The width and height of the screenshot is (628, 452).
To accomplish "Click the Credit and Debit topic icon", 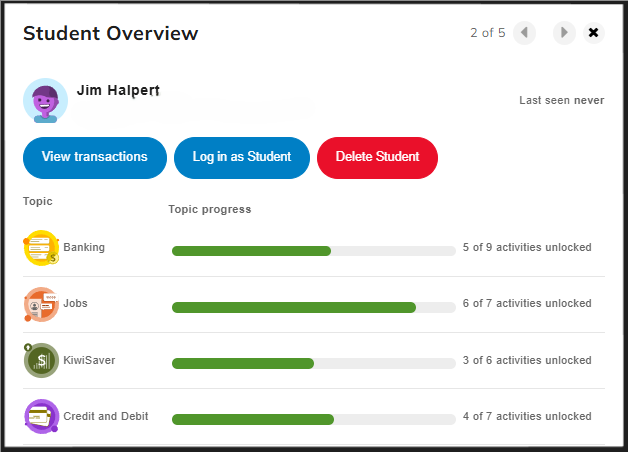I will click(41, 416).
